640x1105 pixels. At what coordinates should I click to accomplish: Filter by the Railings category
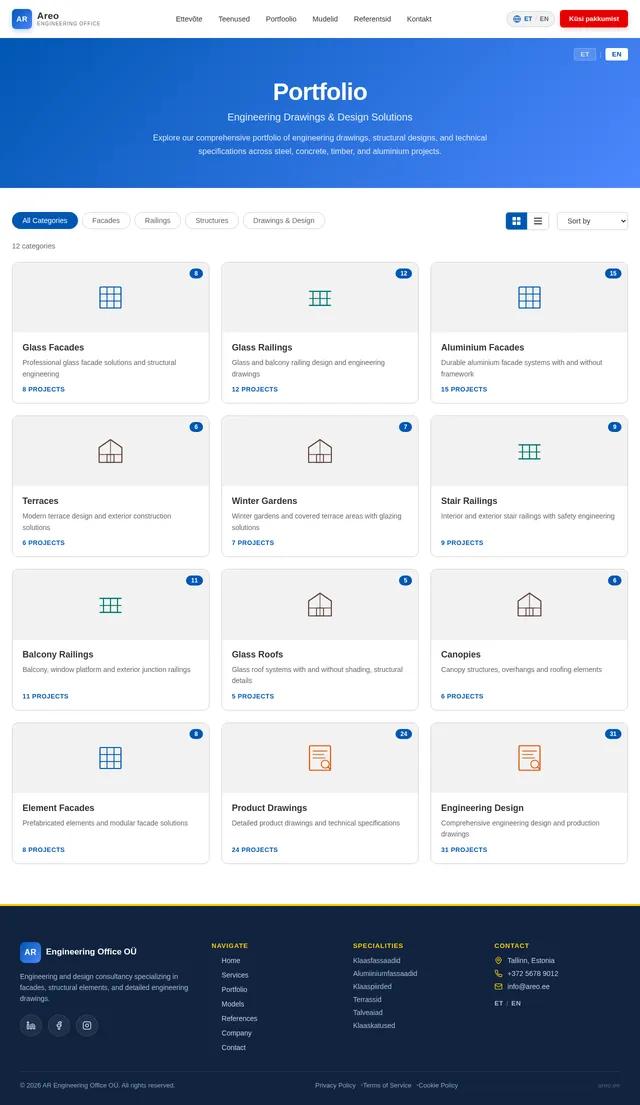click(157, 221)
